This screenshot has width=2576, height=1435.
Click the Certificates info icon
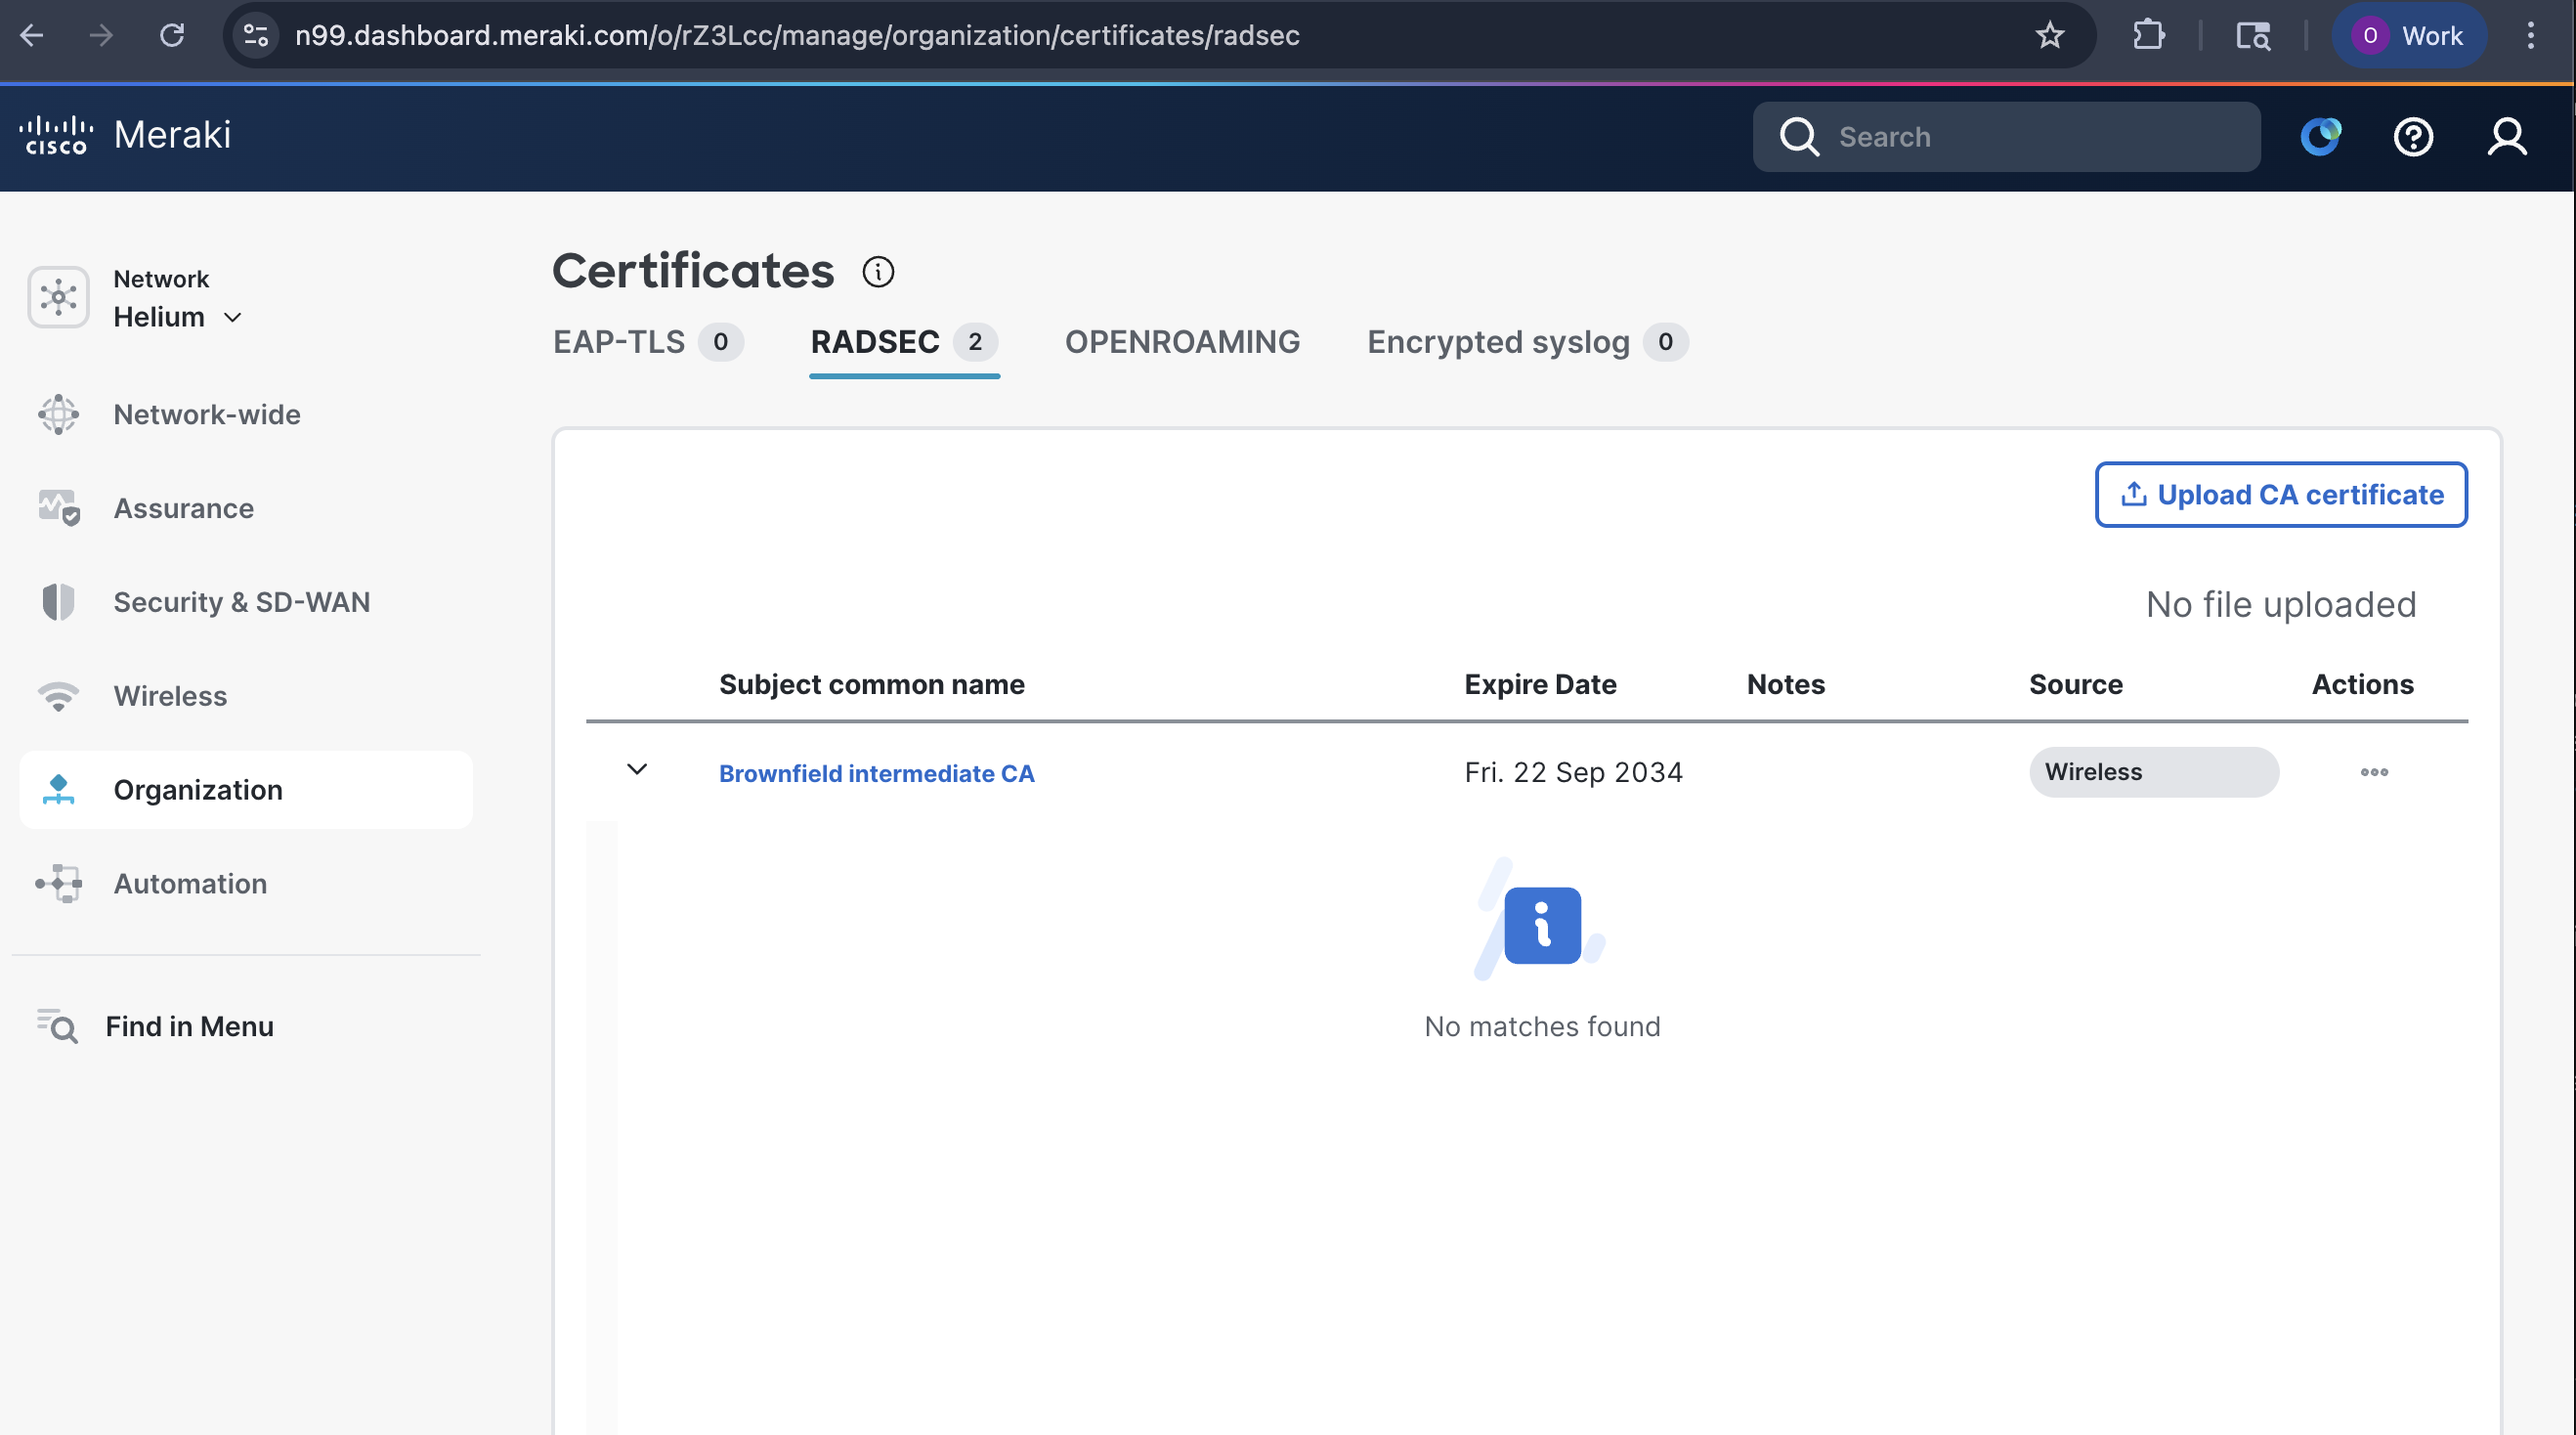[x=878, y=272]
